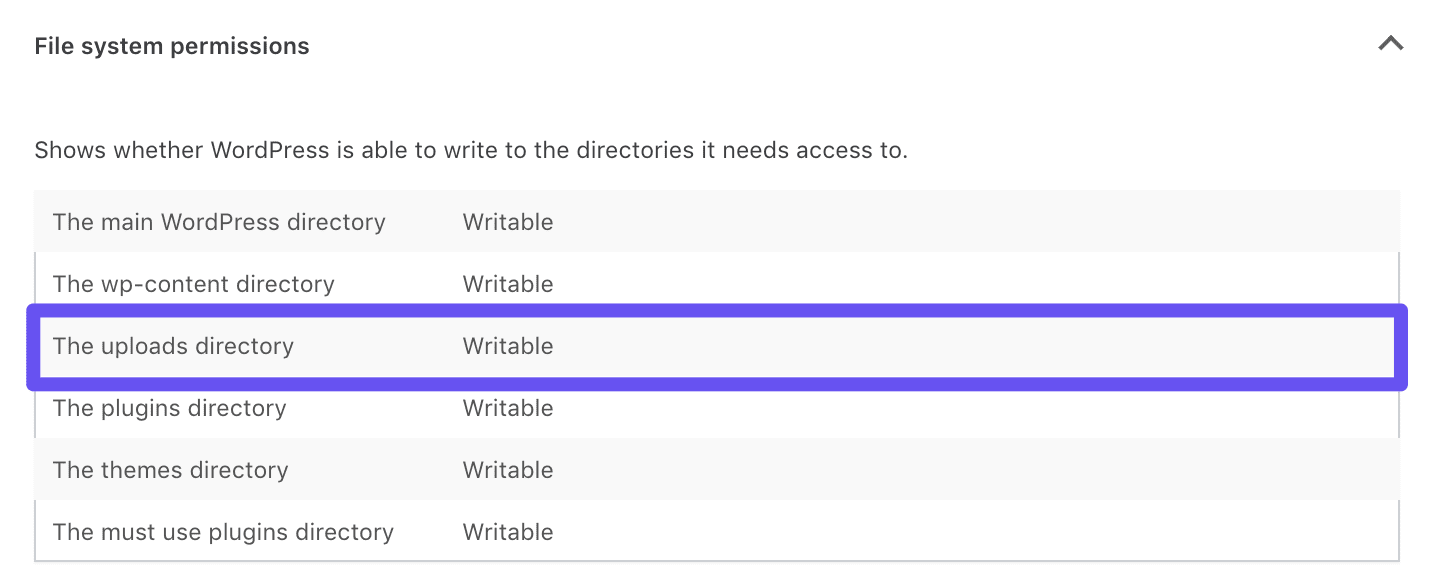The height and width of the screenshot is (584, 1434).
Task: Click Writable for the must use plugins directory
Action: pyautogui.click(x=507, y=531)
